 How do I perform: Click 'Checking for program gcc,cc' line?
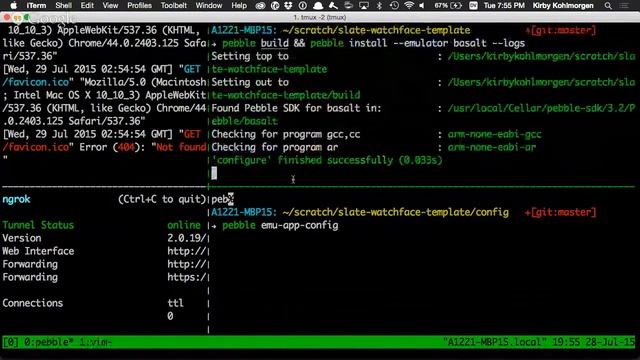tap(286, 134)
